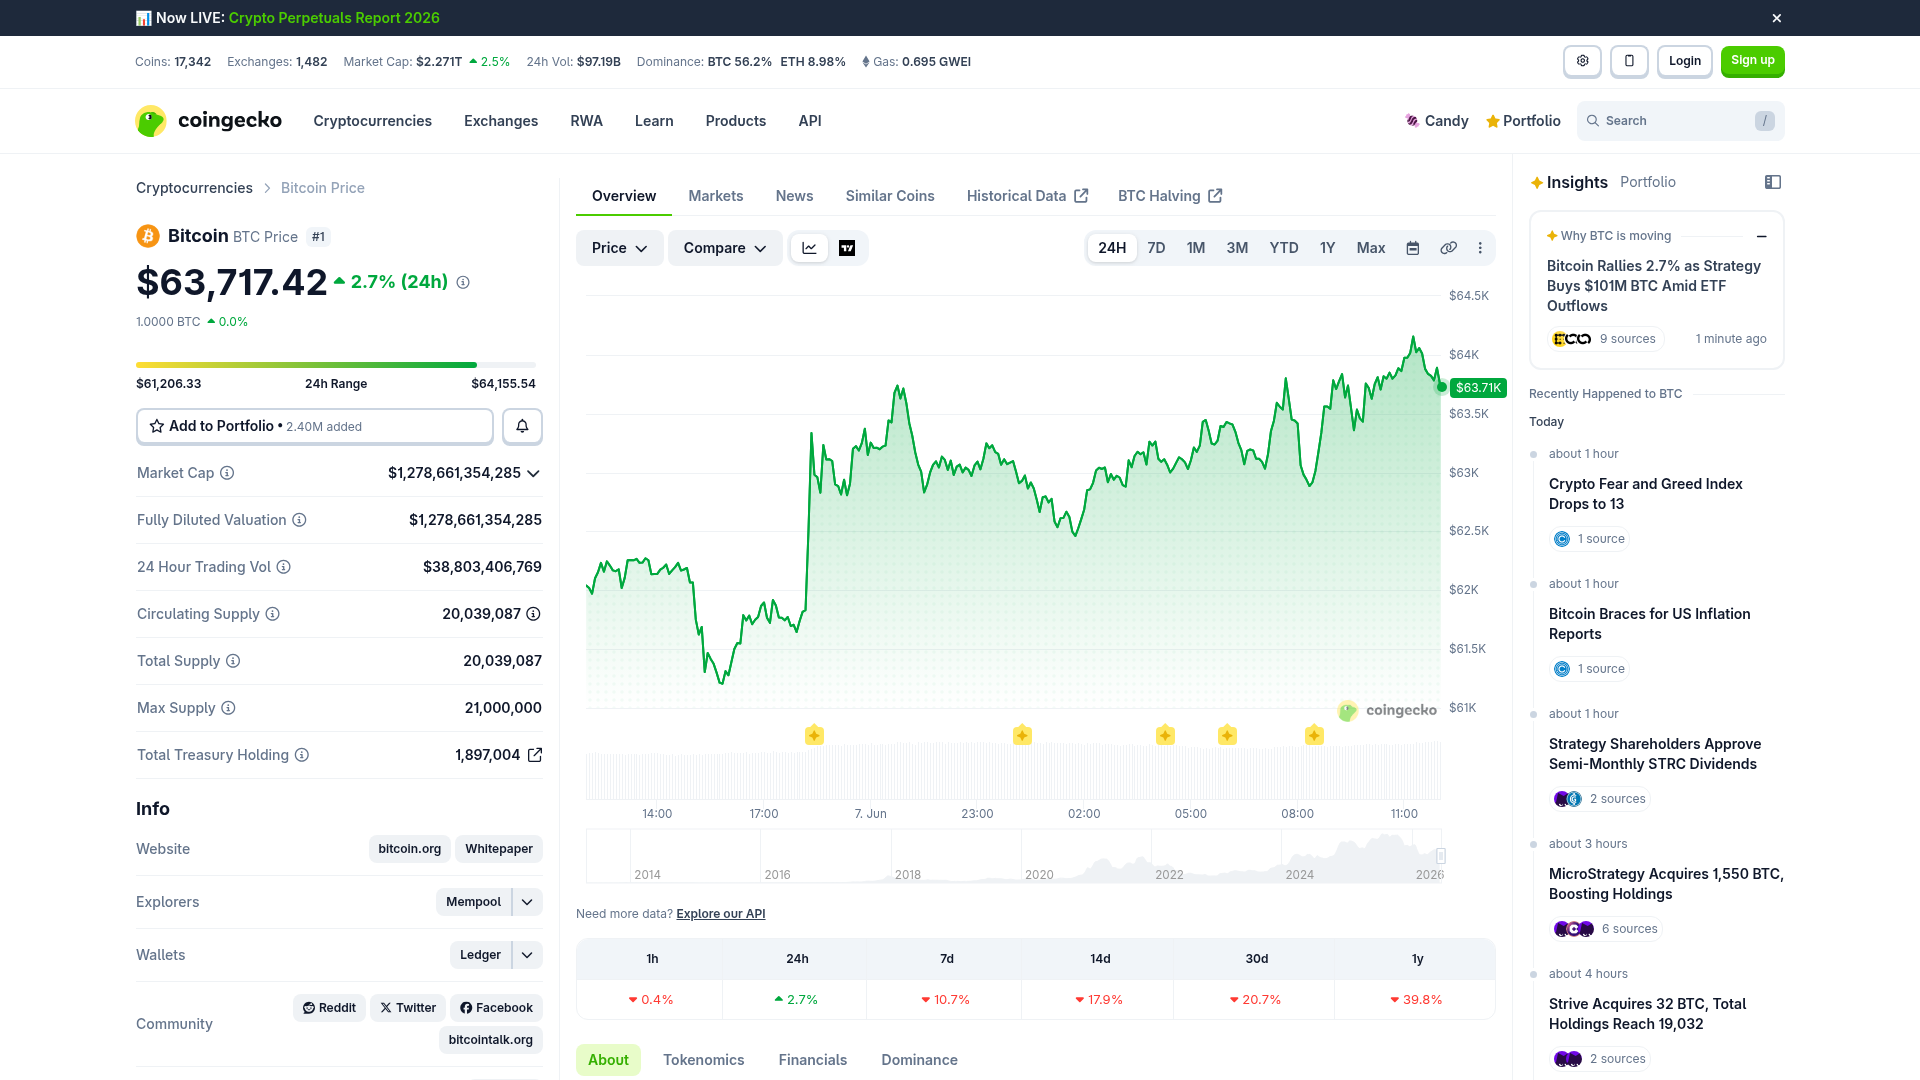Open the Products nav menu
The height and width of the screenshot is (1080, 1920).
tap(736, 121)
